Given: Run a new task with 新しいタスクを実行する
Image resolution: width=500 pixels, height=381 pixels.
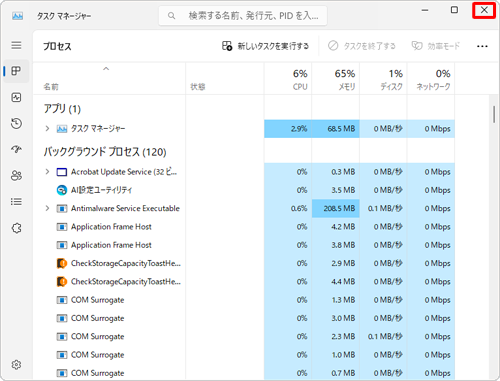Looking at the screenshot, I should [x=265, y=46].
